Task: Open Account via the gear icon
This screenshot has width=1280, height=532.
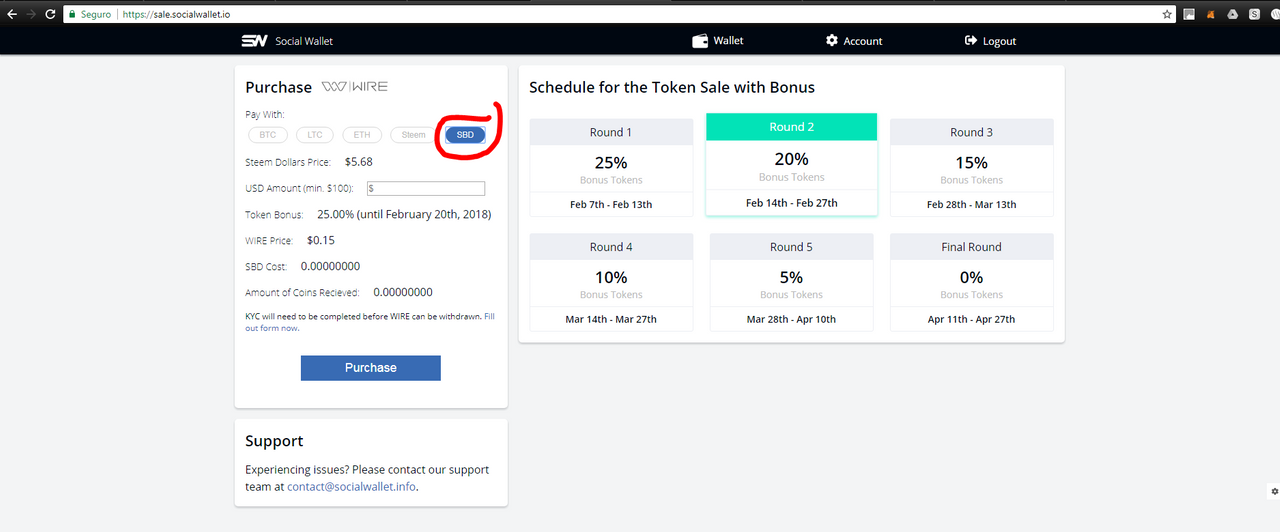Action: [x=832, y=41]
